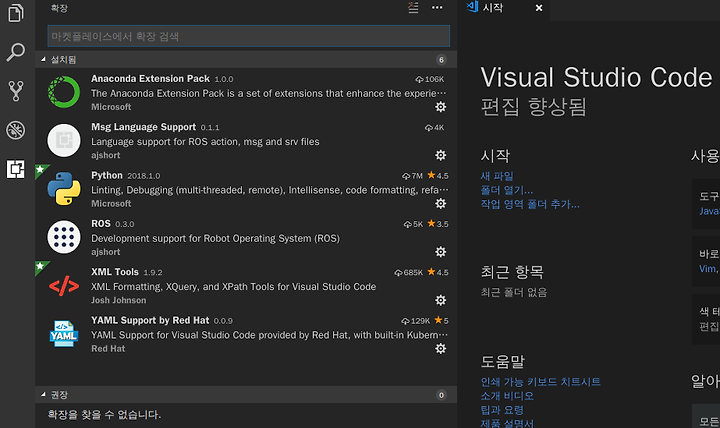Open gear menu for ROS extension

[x=440, y=252]
